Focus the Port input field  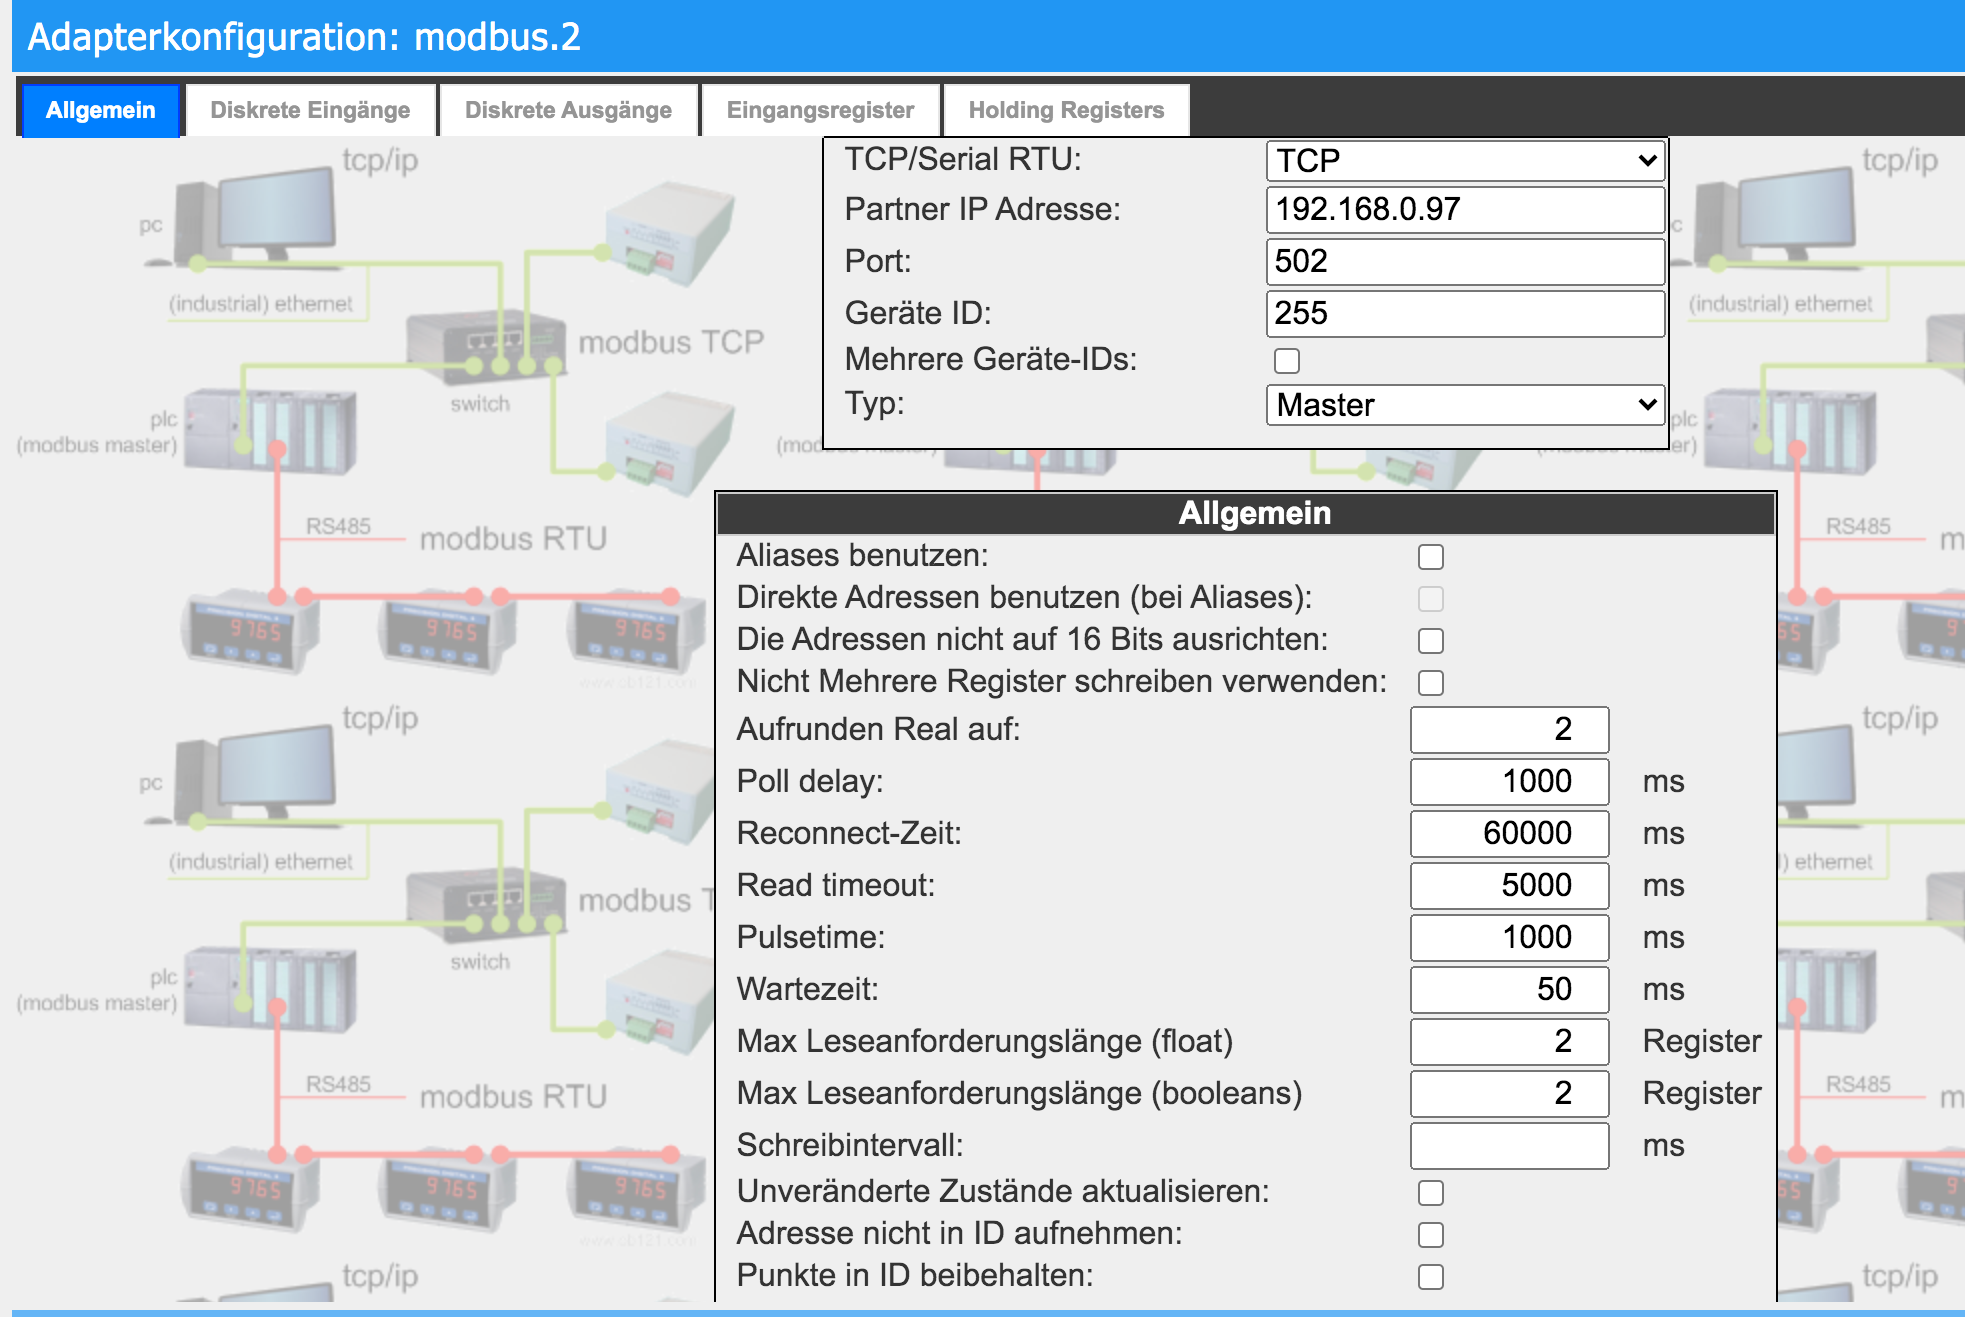[1465, 262]
